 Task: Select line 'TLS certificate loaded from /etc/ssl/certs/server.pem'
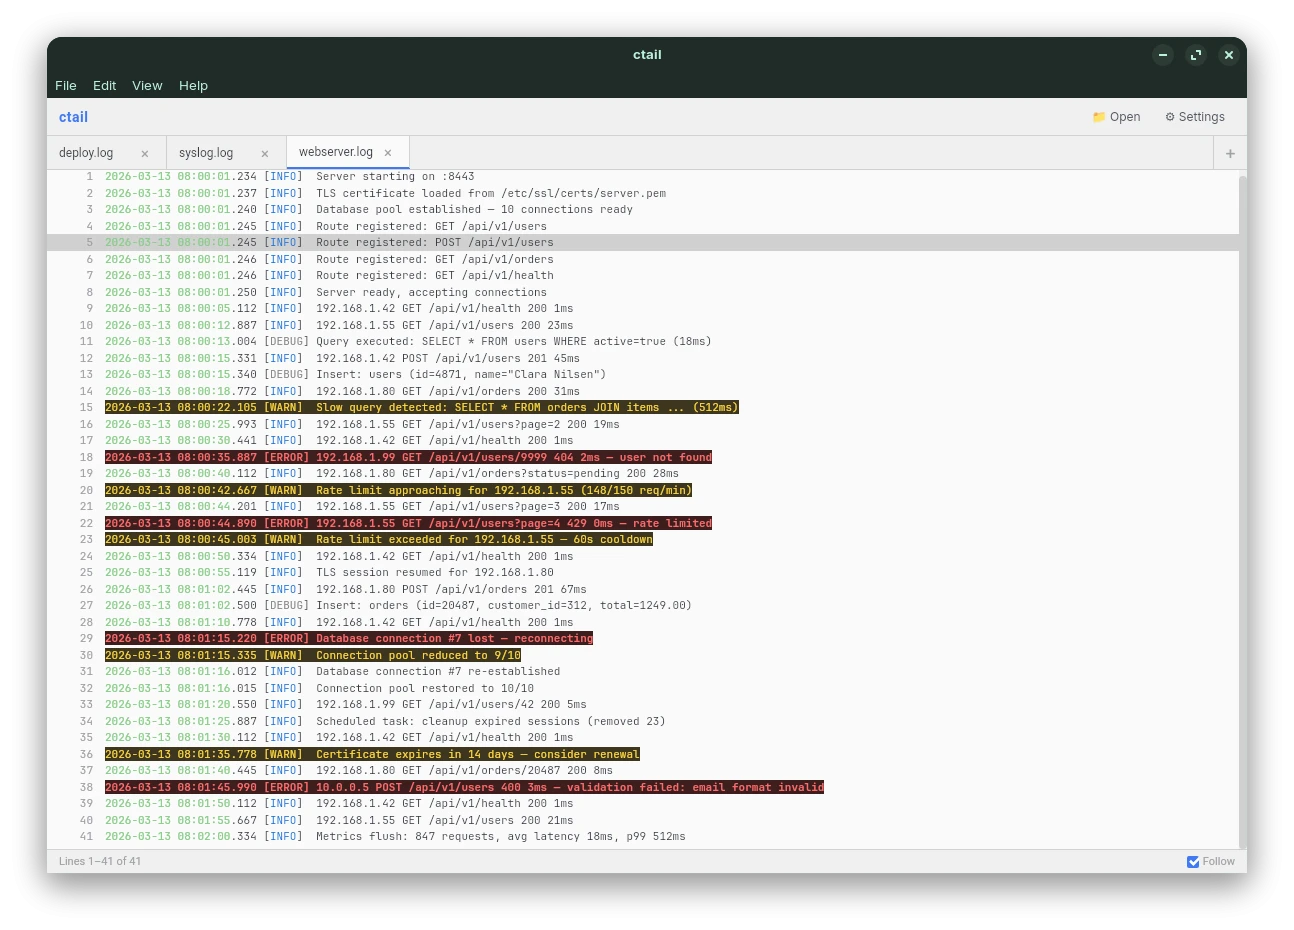(x=643, y=193)
